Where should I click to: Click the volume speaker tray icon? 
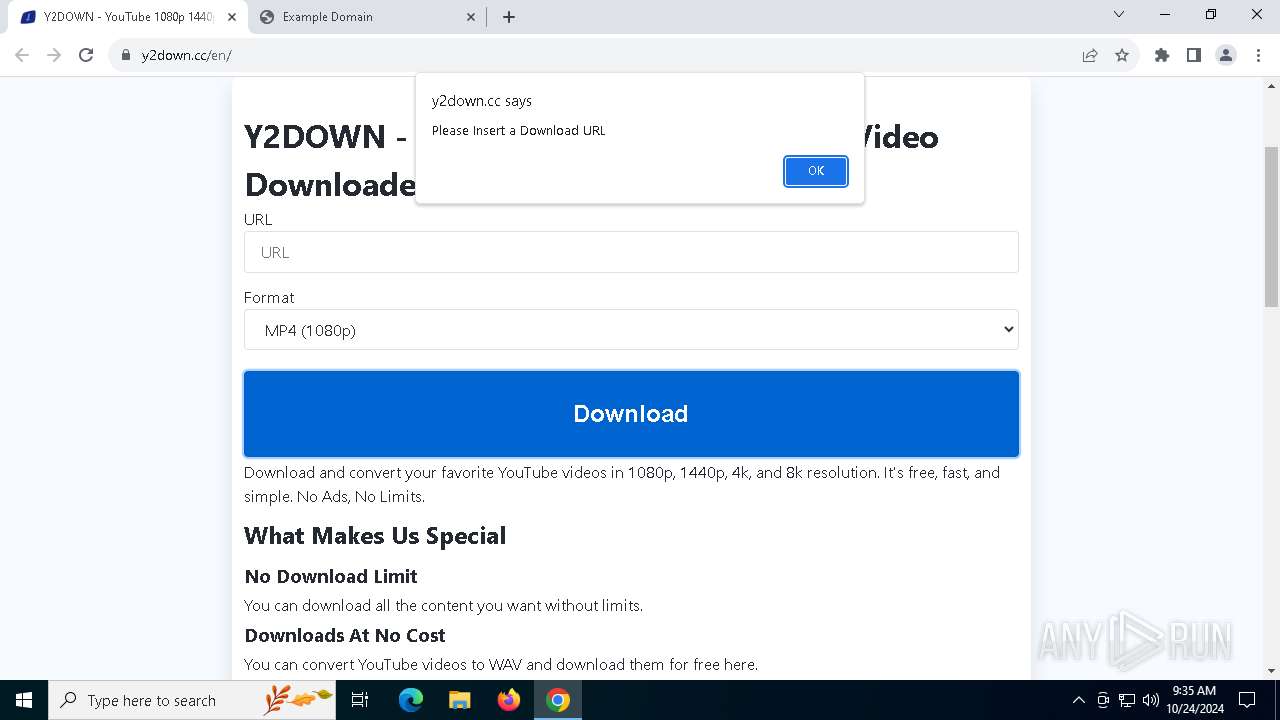1151,700
